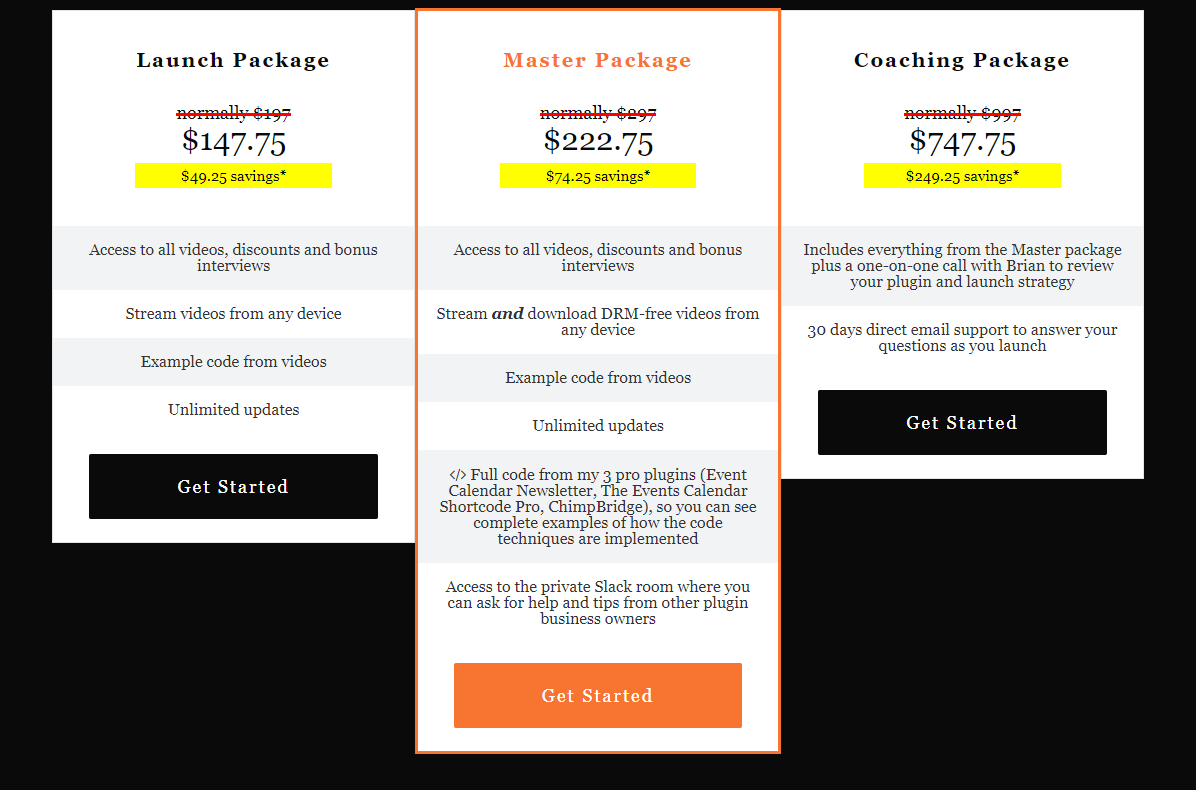
Task: Click the Coaching Package heading
Action: tap(962, 60)
